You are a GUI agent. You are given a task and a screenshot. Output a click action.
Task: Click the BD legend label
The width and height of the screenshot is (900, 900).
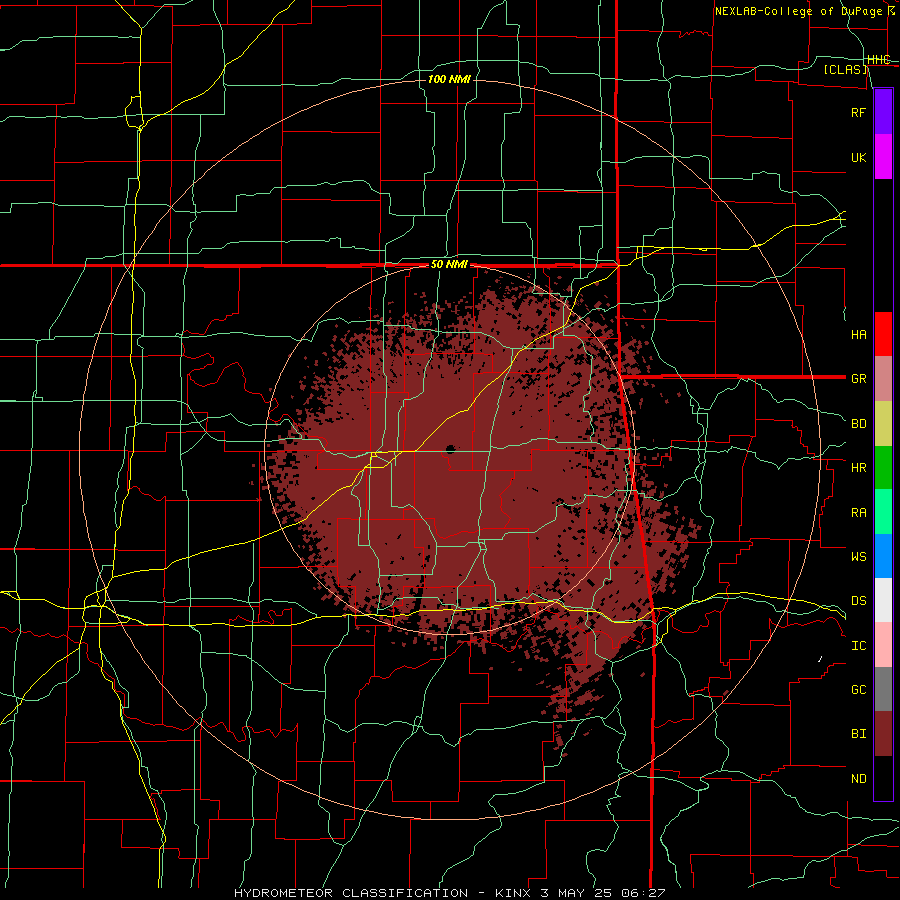tap(858, 424)
